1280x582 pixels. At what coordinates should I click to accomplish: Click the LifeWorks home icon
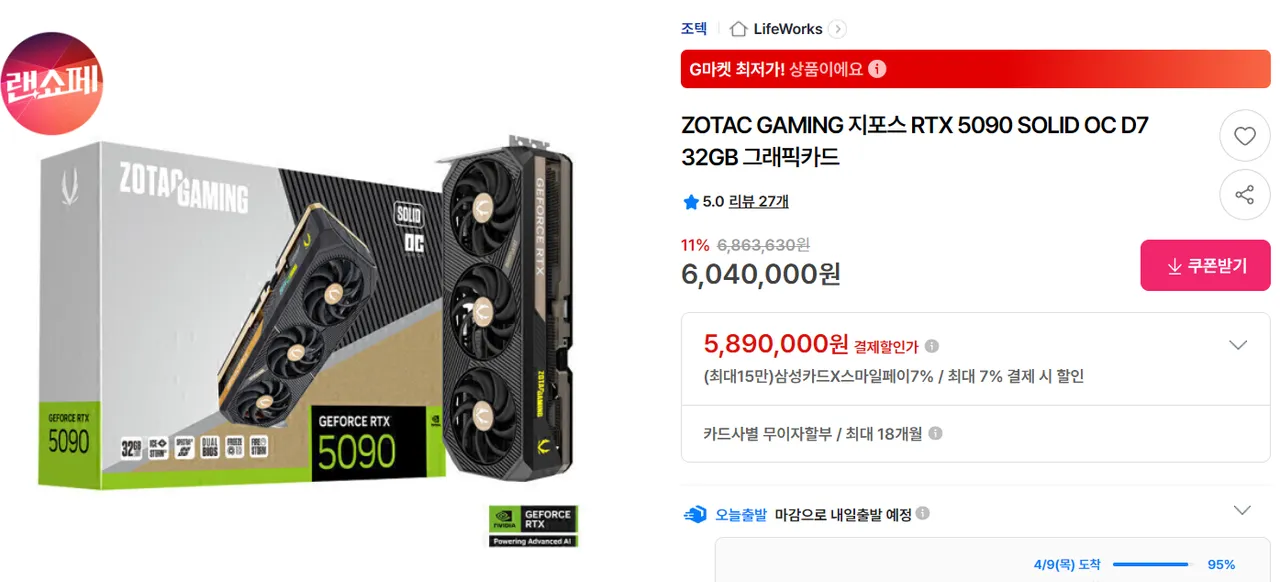pos(738,29)
